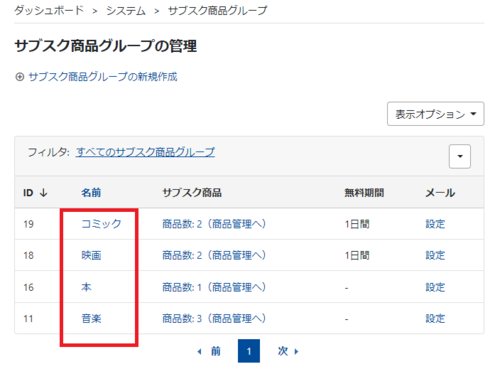The image size is (500, 374).
Task: Click ID cell 18
Action: coord(28,256)
